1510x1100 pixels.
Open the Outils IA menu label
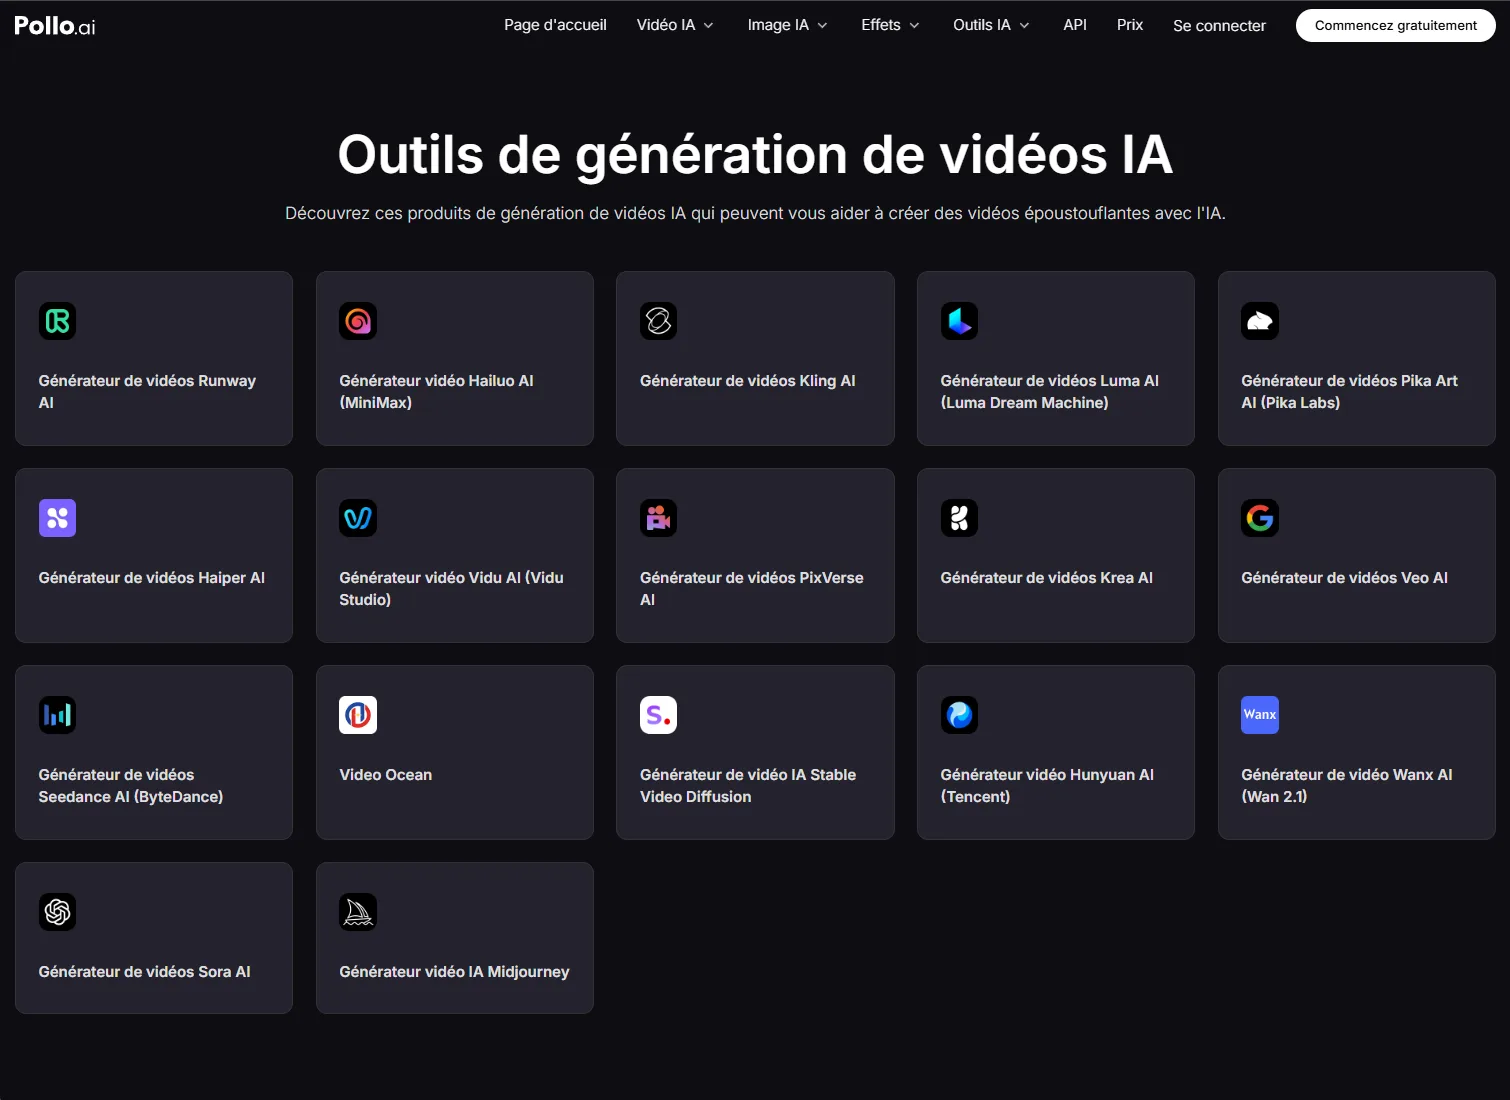[982, 25]
